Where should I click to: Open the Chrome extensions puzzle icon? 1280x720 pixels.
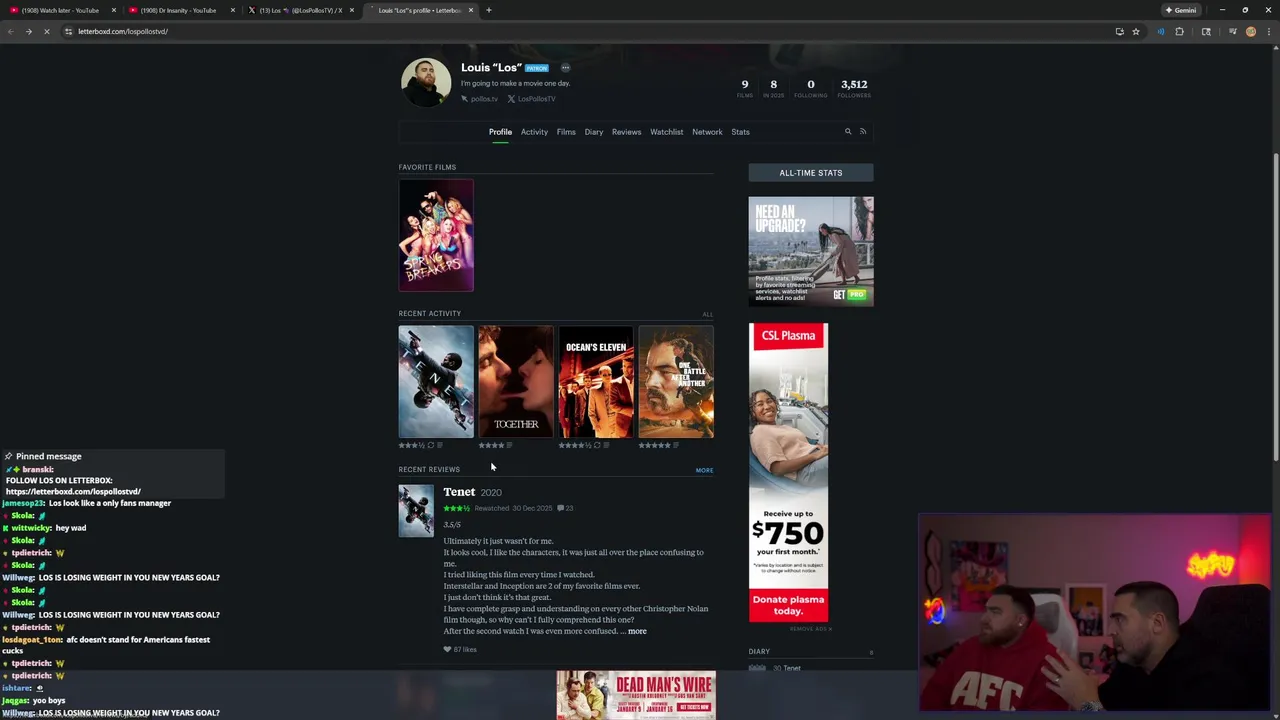click(1179, 31)
